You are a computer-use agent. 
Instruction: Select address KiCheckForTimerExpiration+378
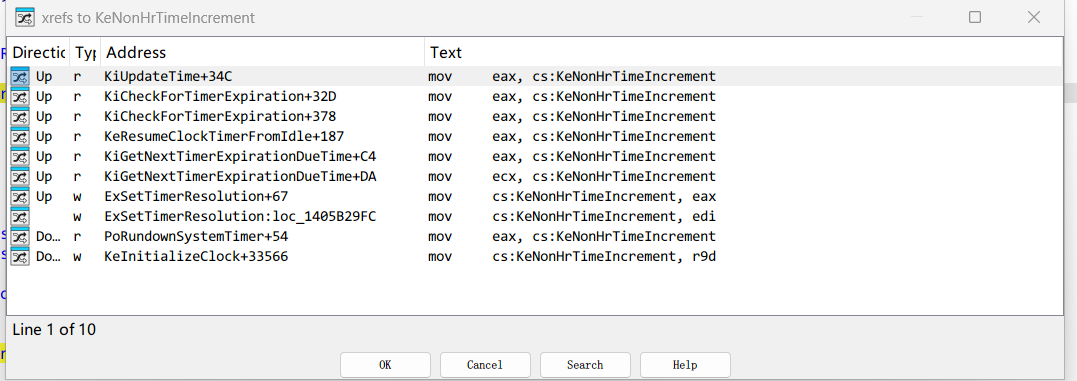220,116
